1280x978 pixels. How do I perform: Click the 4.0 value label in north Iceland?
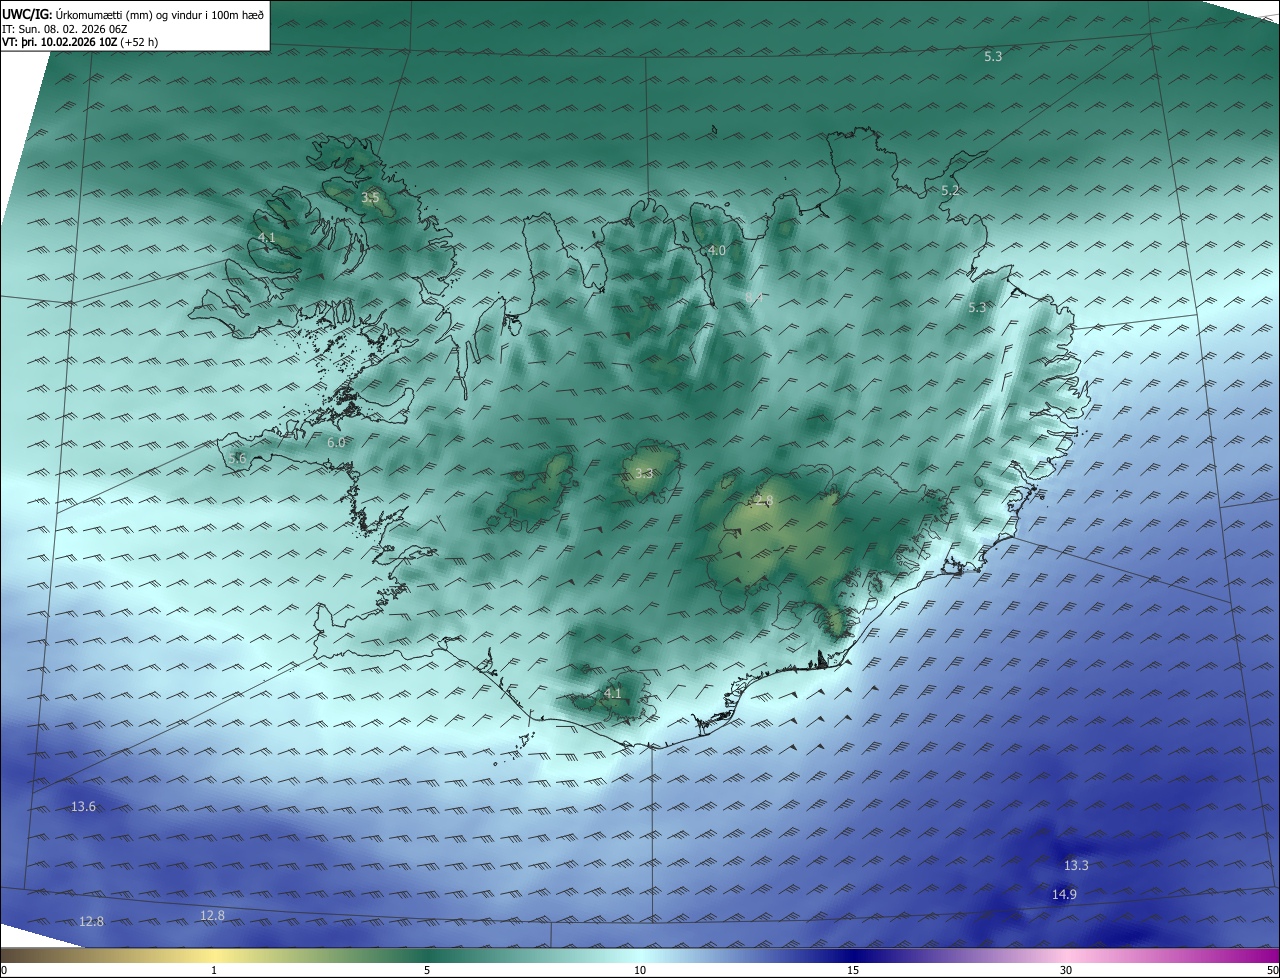717,250
